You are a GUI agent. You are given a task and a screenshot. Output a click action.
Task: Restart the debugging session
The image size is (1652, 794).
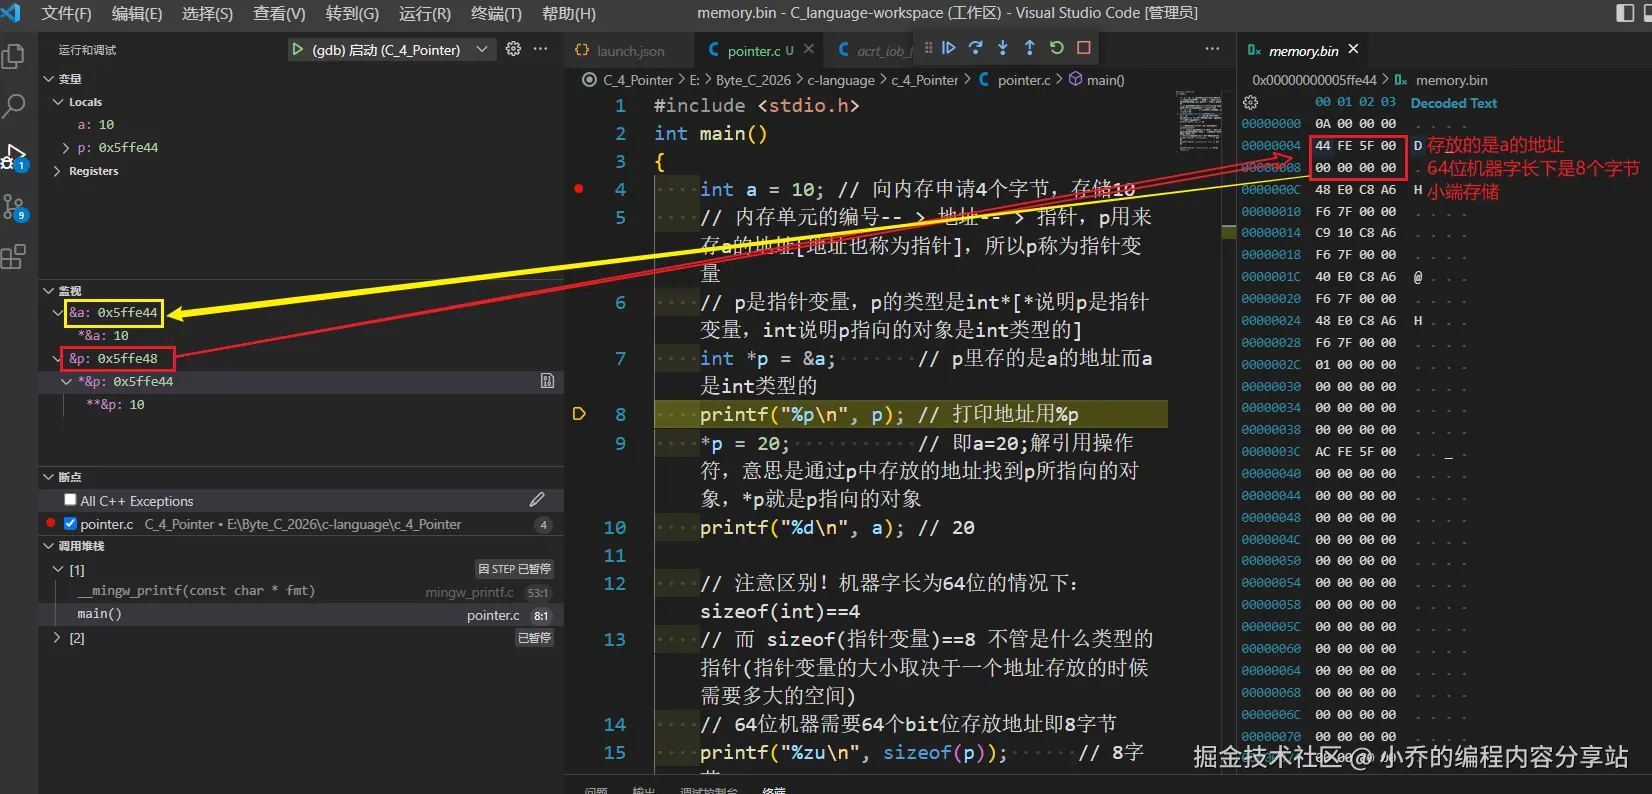click(1057, 48)
